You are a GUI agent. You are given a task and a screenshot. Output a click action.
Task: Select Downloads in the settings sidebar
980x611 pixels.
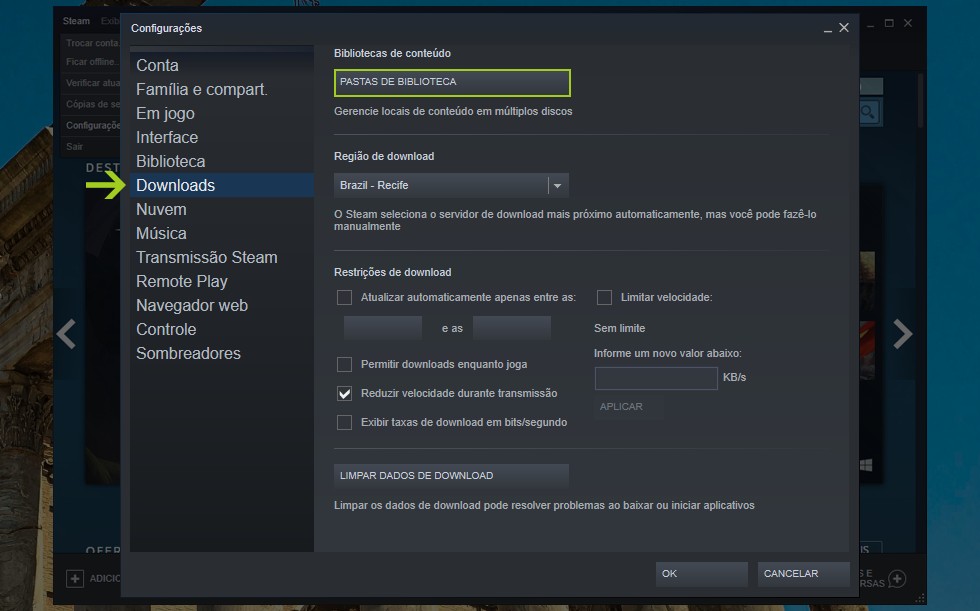tap(221, 186)
